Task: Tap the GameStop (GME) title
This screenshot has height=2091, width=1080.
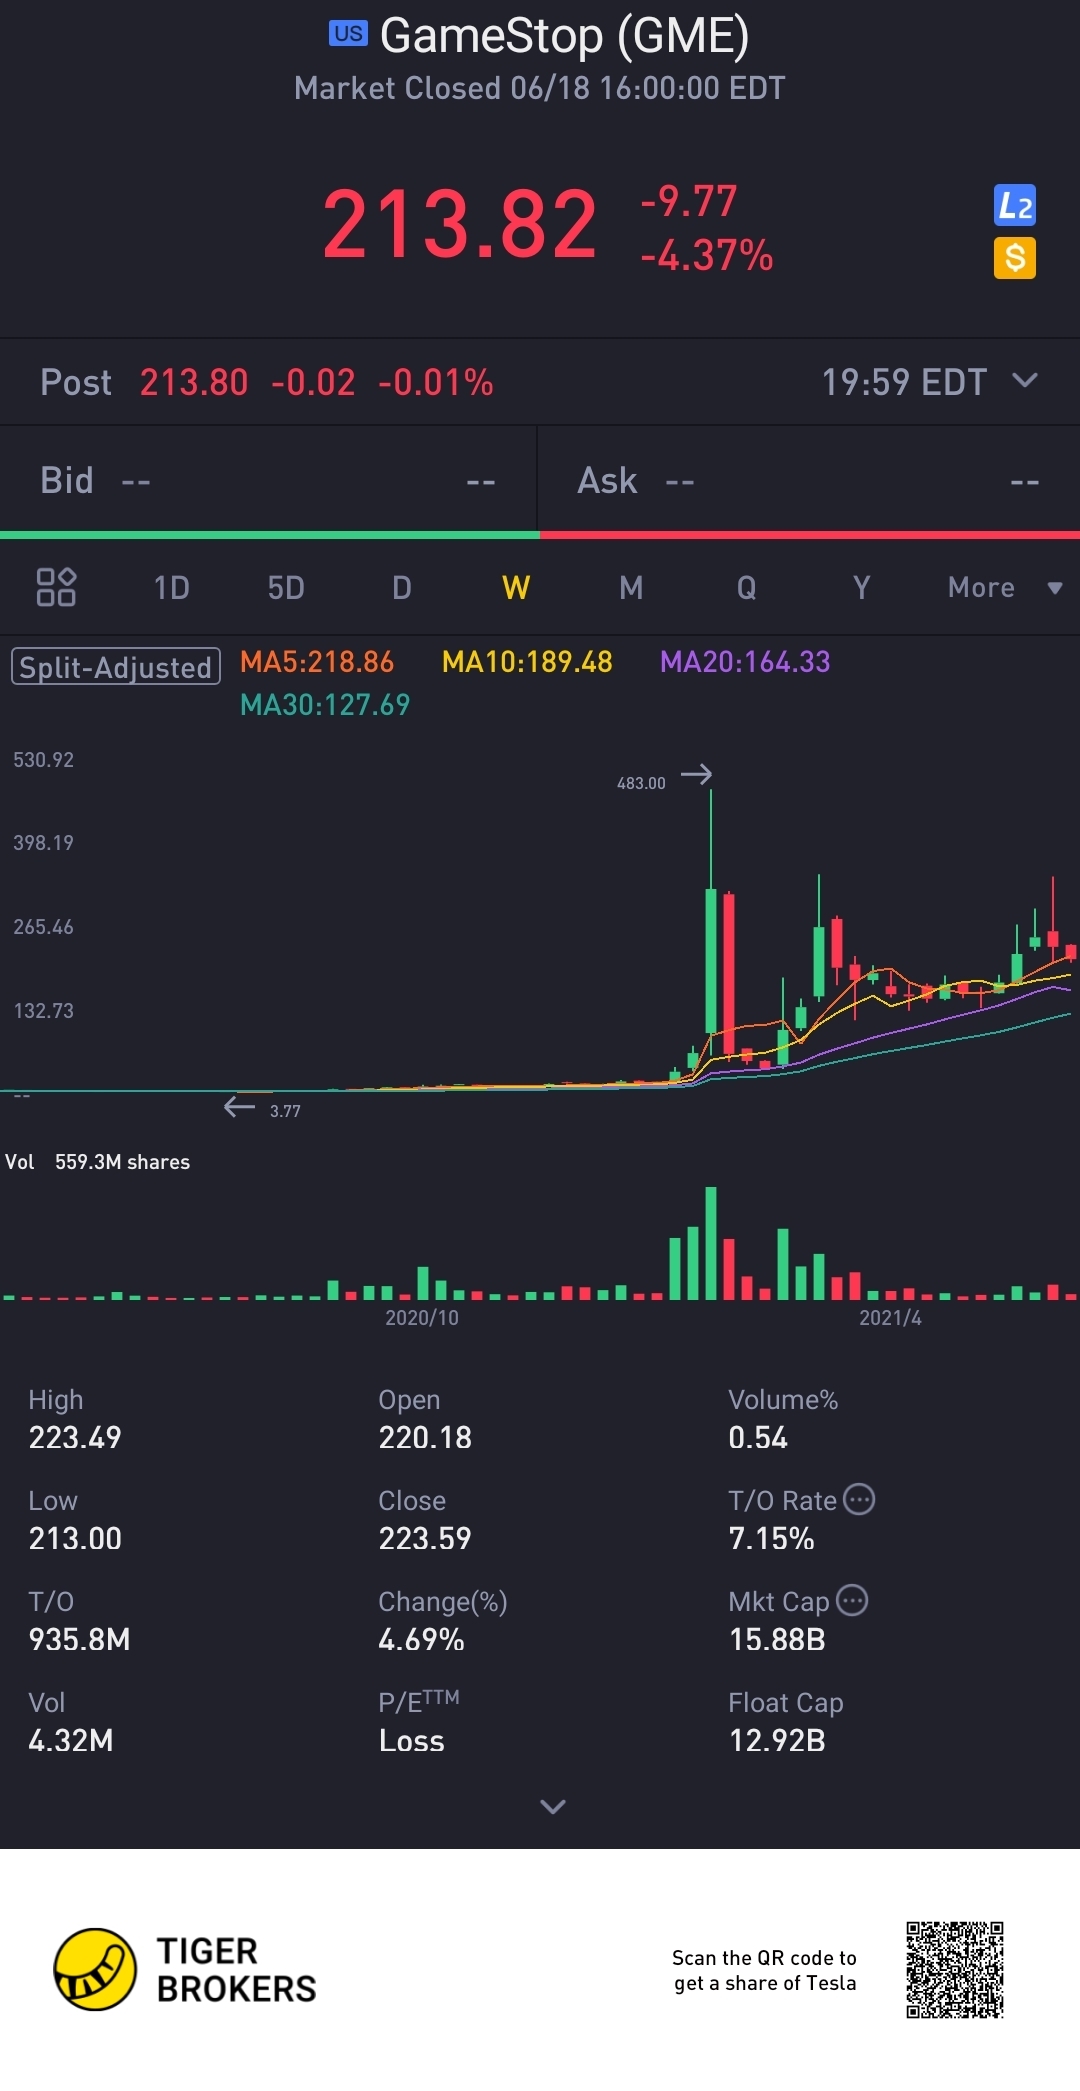Action: [x=564, y=36]
